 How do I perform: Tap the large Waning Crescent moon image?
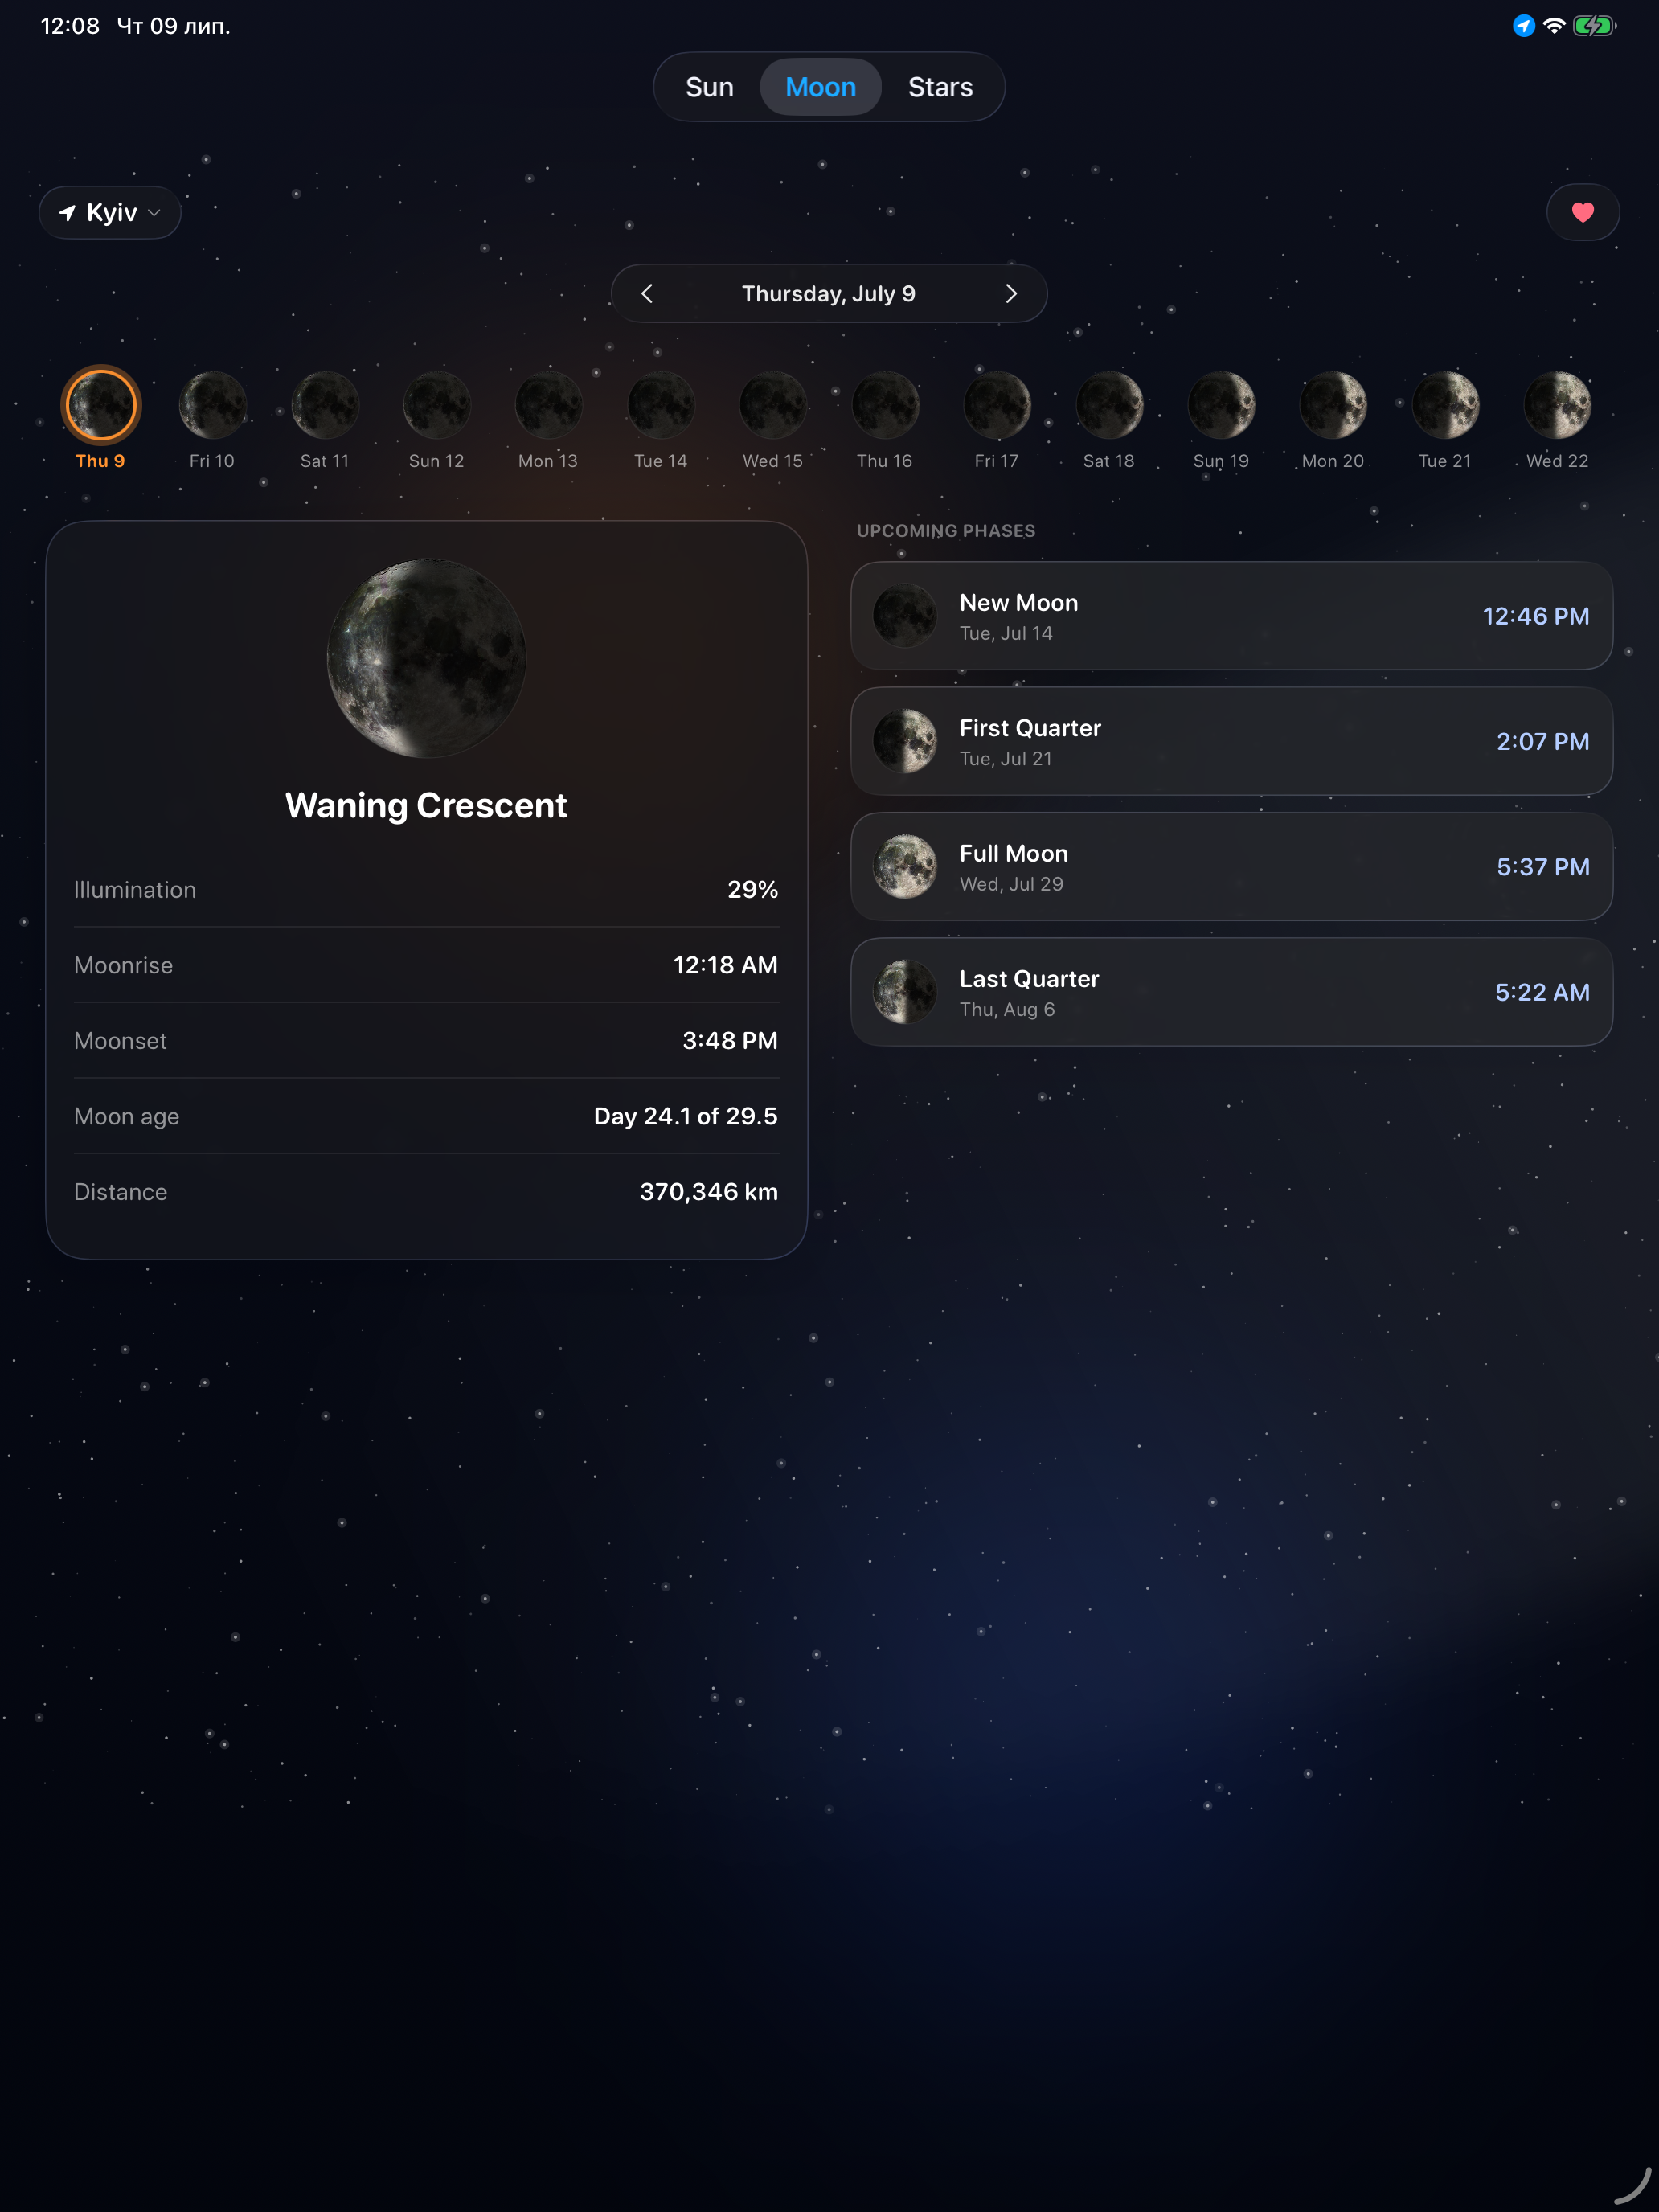click(426, 658)
